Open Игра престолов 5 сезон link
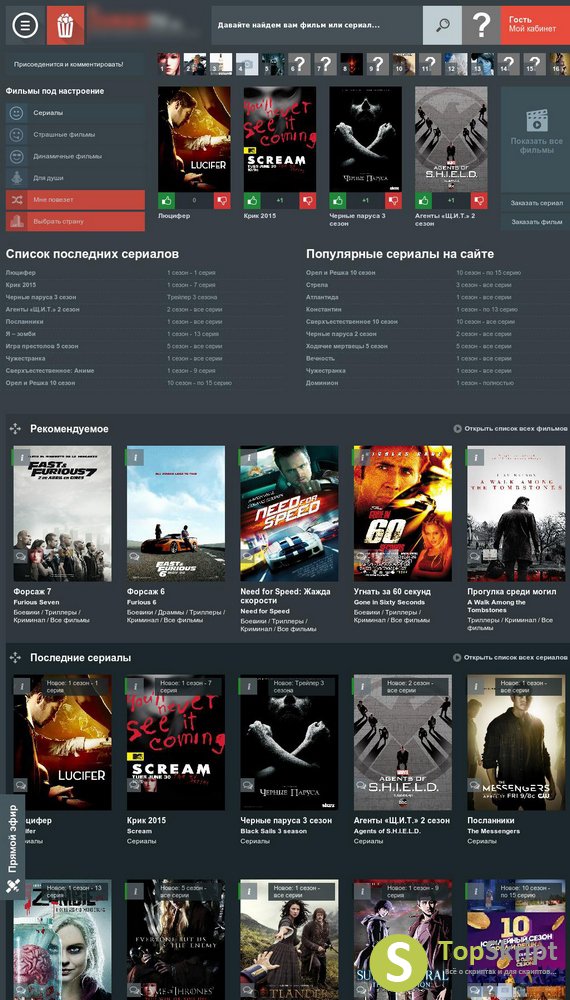570x1000 pixels. pyautogui.click(x=42, y=346)
